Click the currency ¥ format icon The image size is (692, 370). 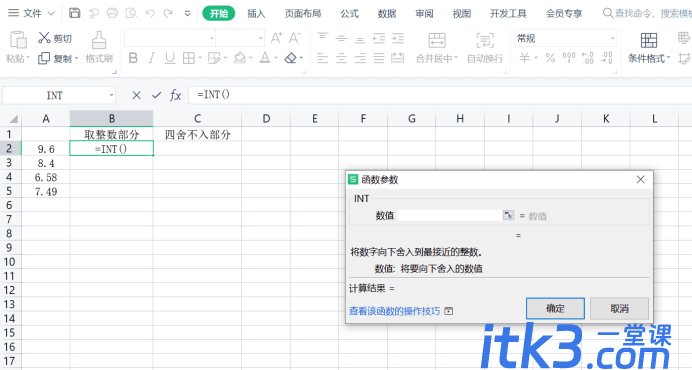524,58
